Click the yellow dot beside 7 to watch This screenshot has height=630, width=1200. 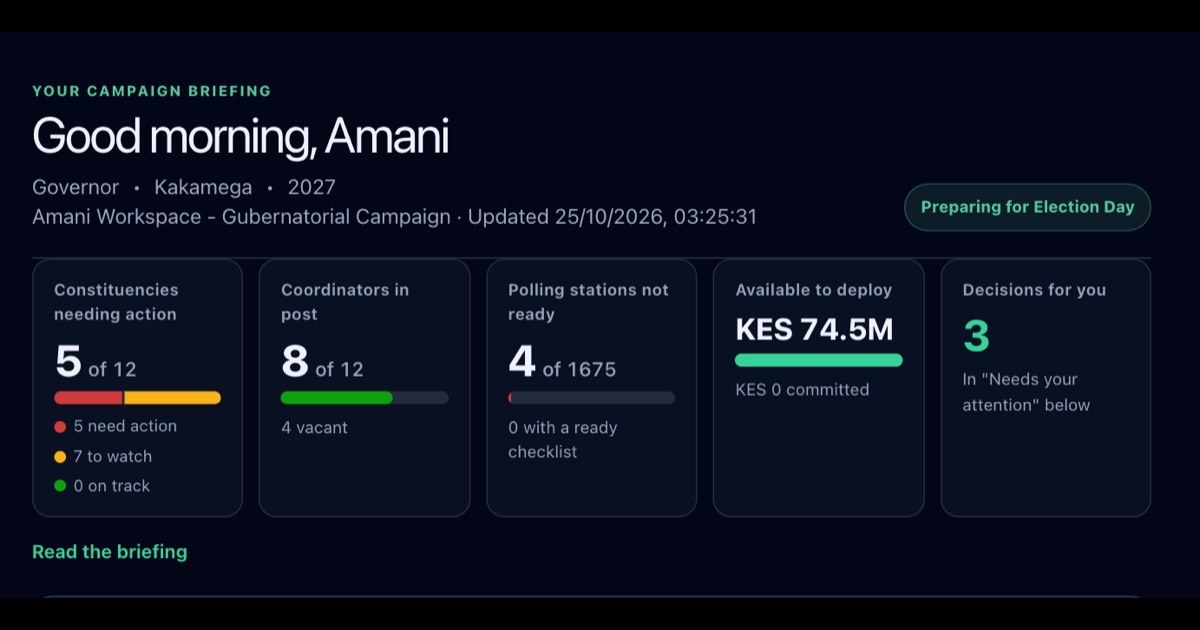click(60, 457)
